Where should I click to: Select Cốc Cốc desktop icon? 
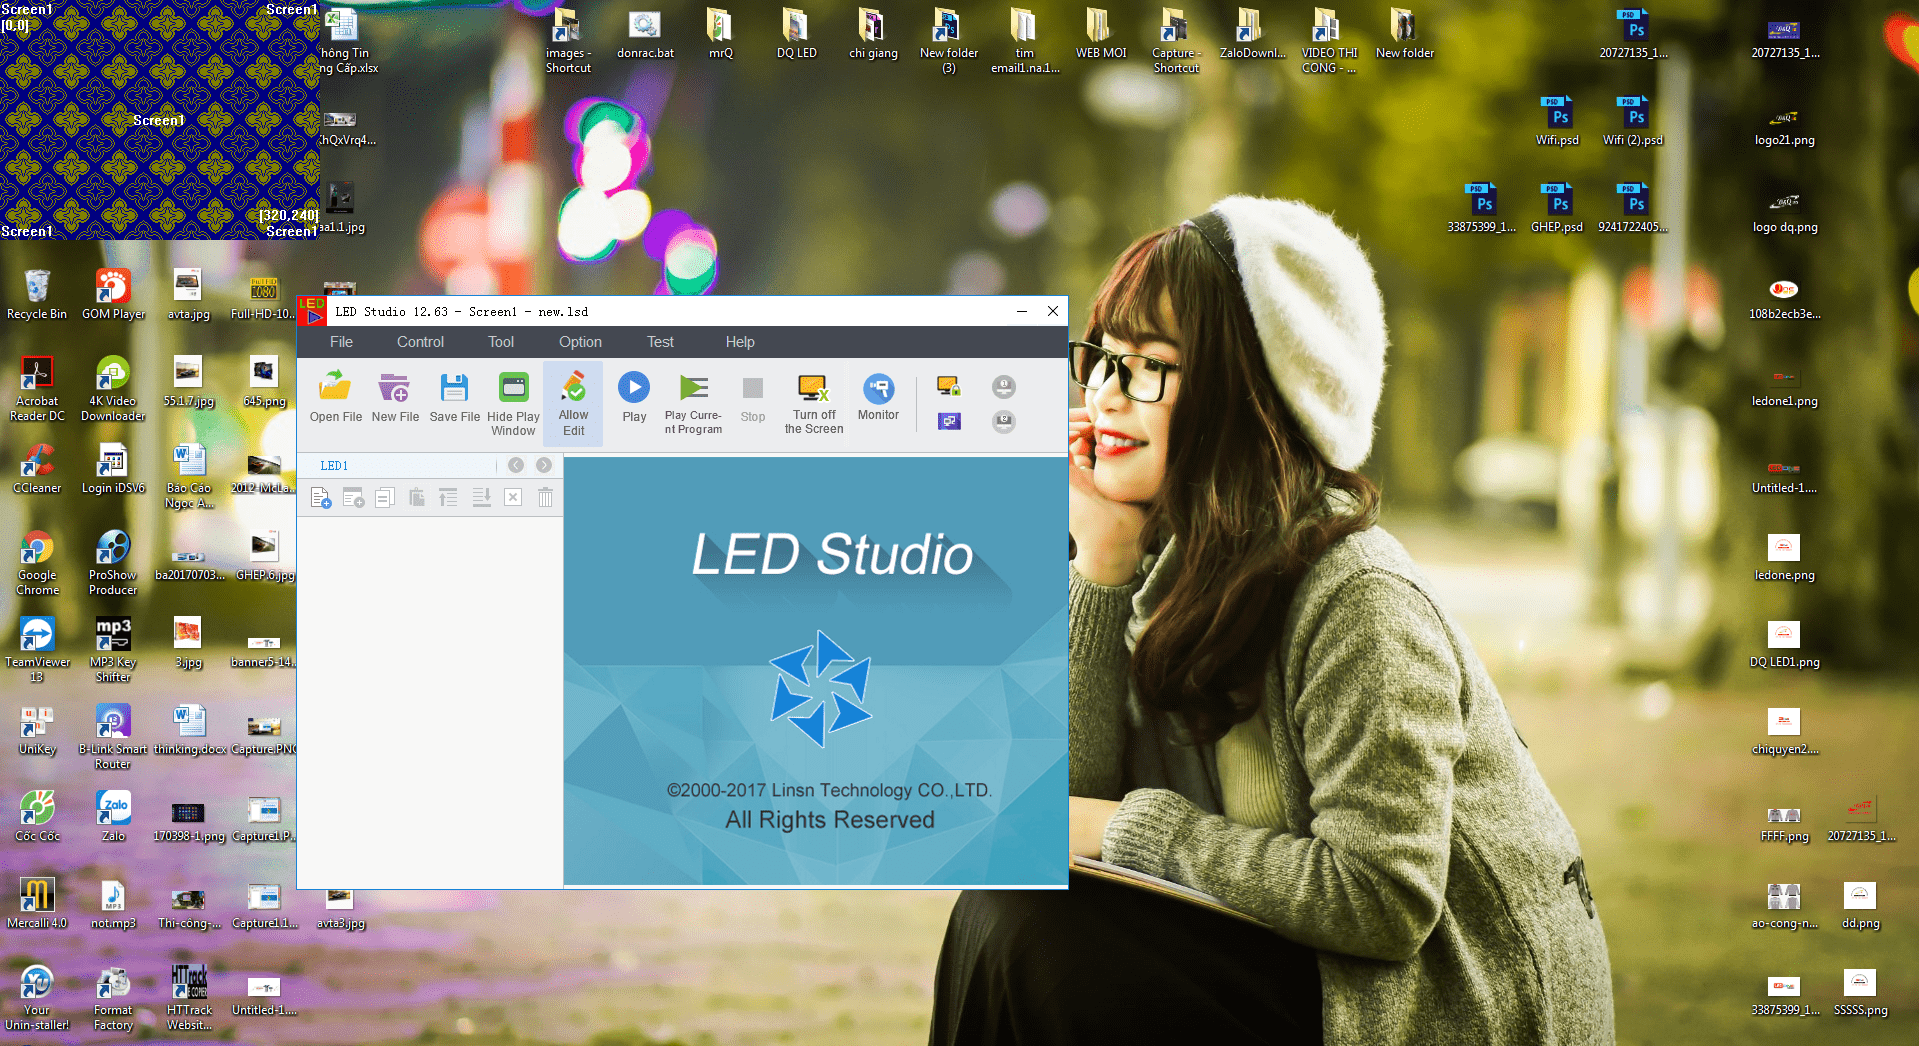point(37,817)
